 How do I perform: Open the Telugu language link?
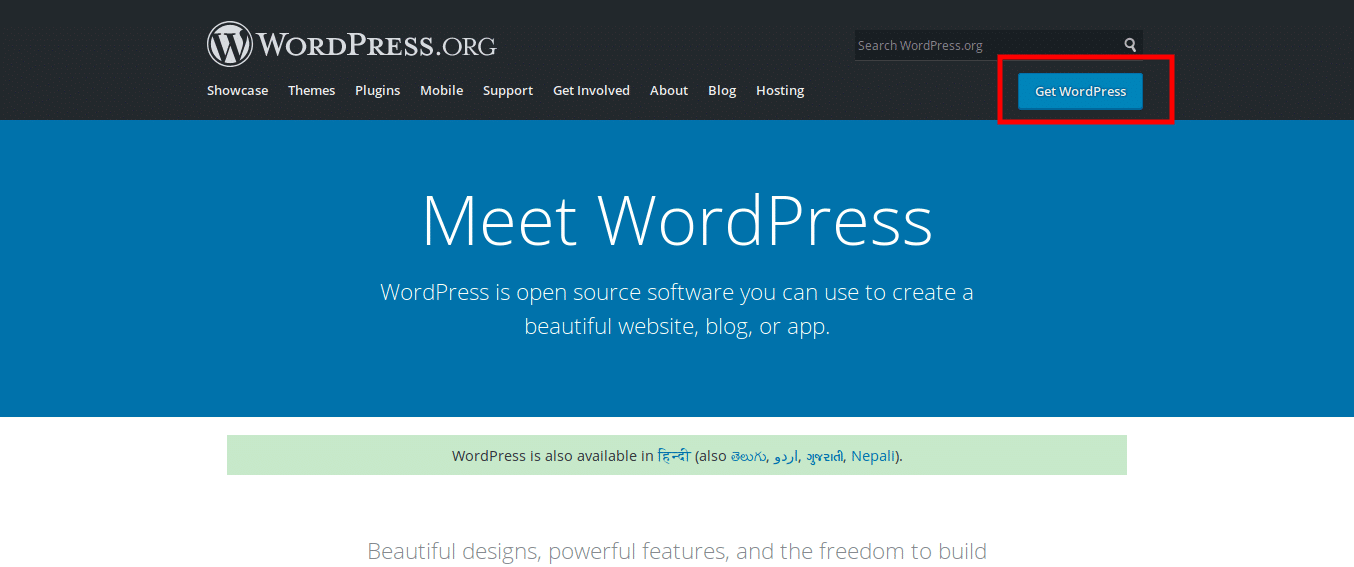click(x=749, y=456)
